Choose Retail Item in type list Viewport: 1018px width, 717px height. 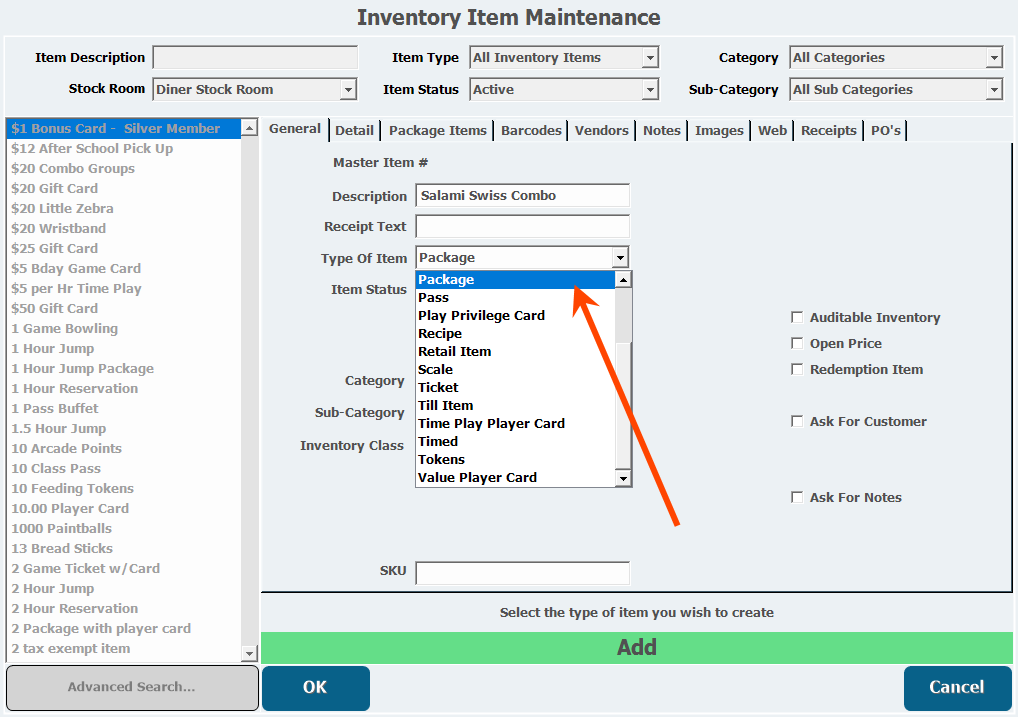(454, 352)
